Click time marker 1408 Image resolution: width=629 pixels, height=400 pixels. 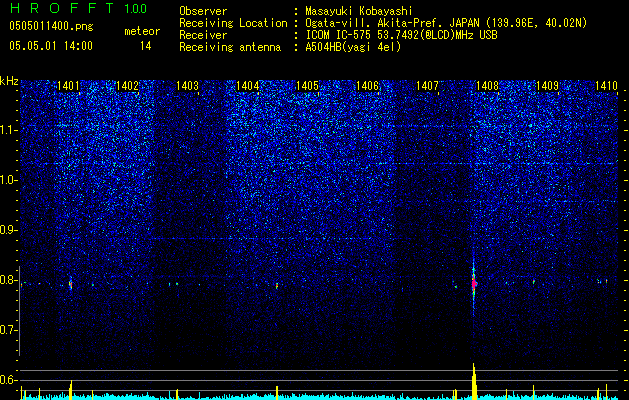[x=487, y=85]
